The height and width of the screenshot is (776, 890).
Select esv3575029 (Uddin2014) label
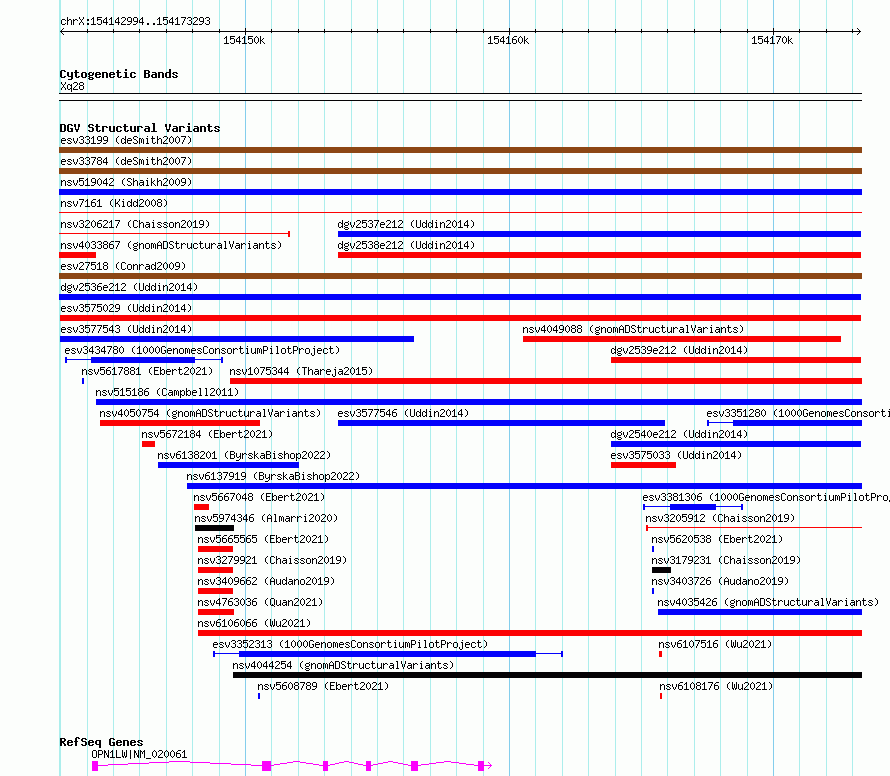pos(126,308)
